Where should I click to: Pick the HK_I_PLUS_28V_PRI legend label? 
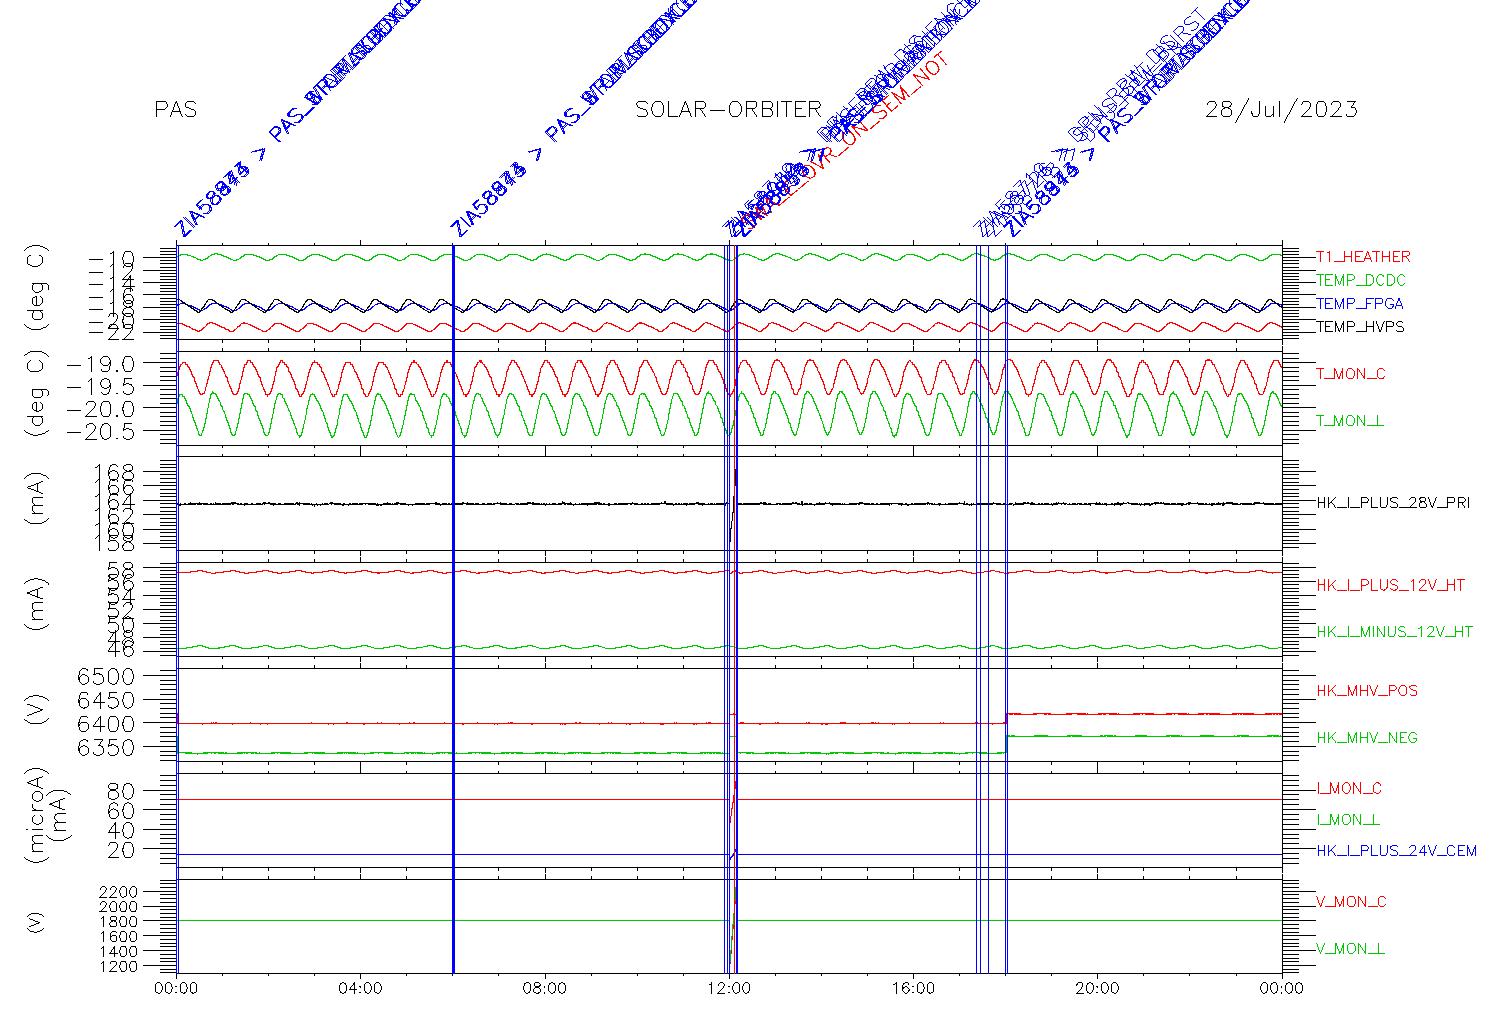pyautogui.click(x=1393, y=503)
